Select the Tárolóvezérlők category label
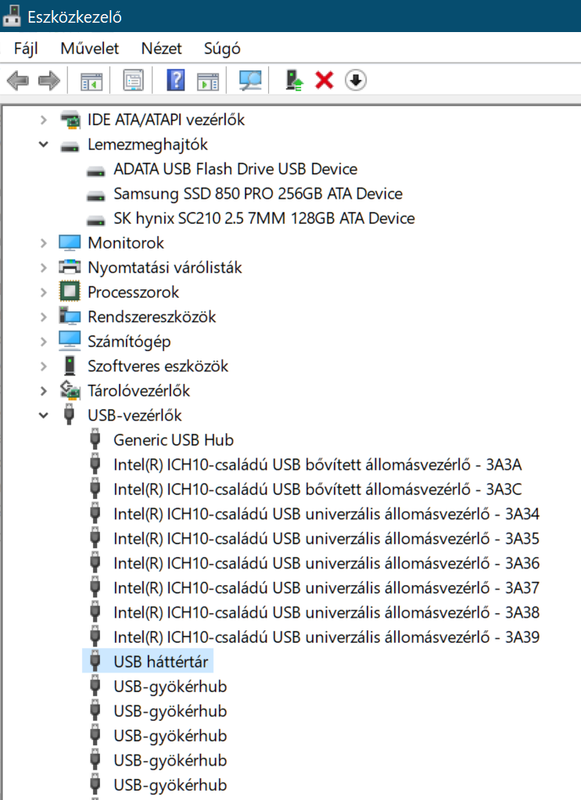 pos(139,390)
